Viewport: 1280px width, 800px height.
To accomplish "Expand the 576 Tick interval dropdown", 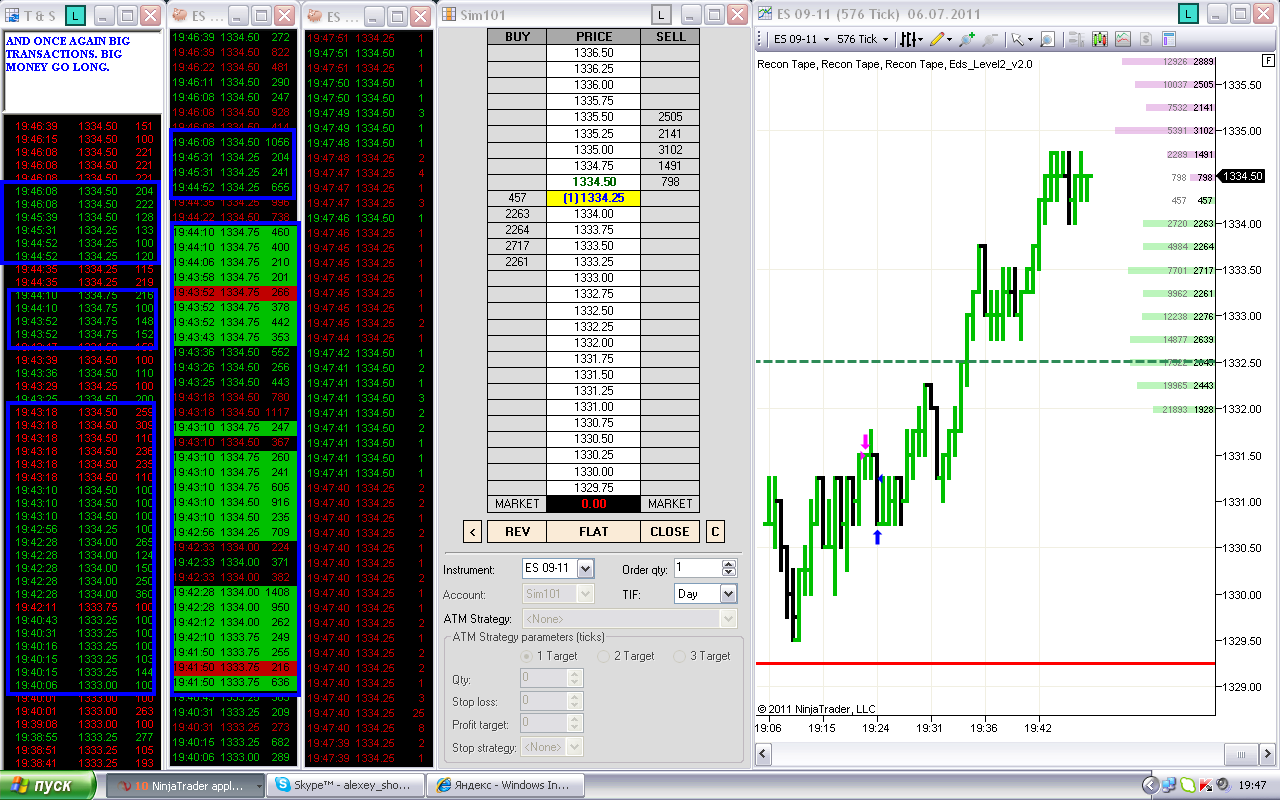I will (884, 39).
